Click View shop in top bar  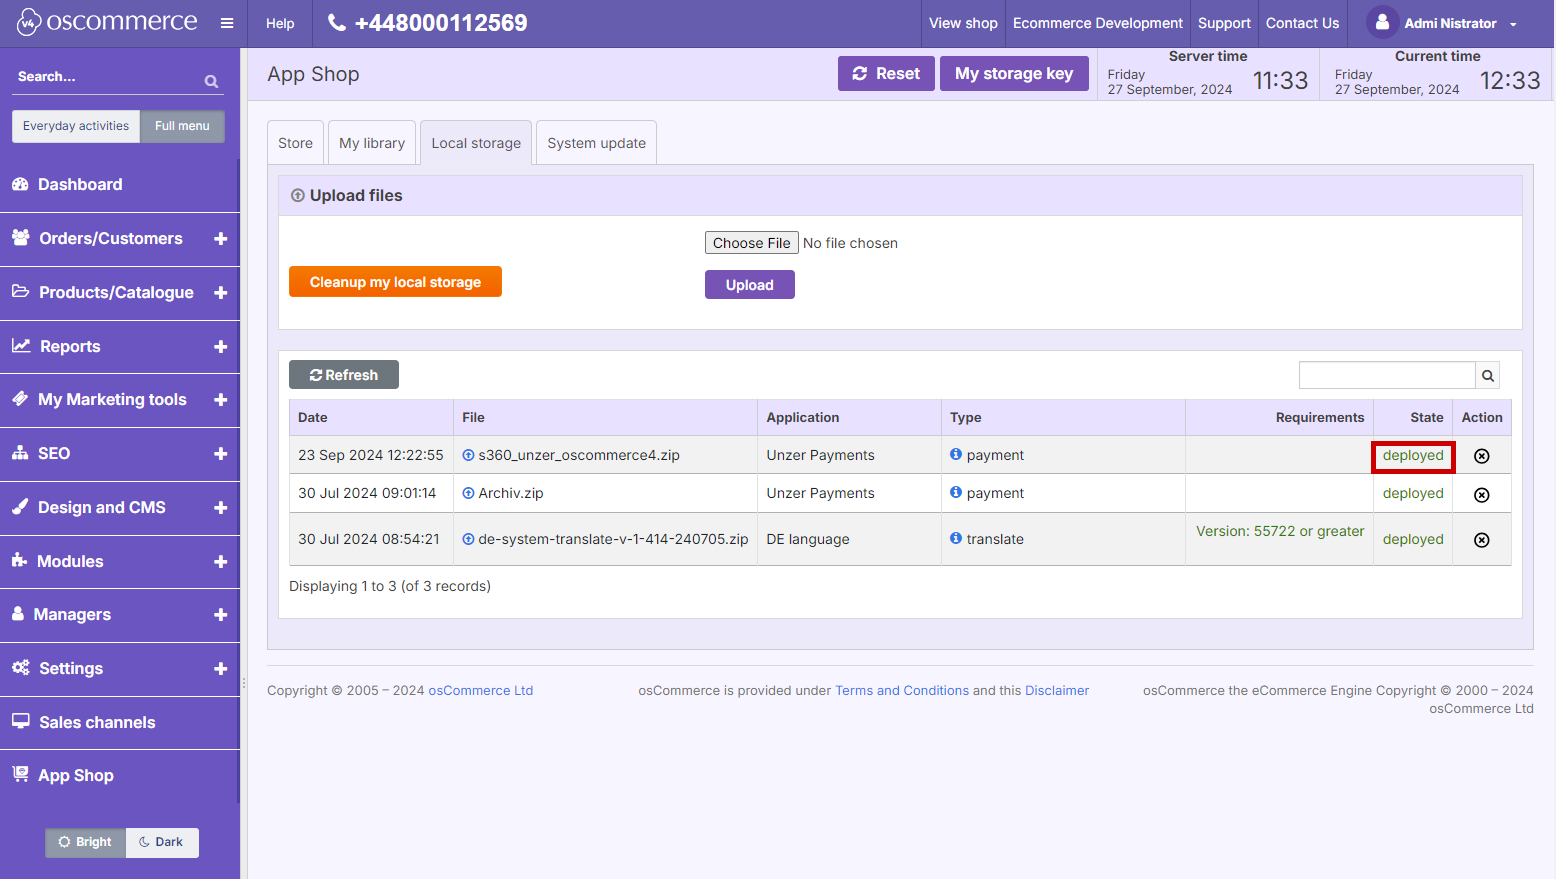tap(963, 23)
